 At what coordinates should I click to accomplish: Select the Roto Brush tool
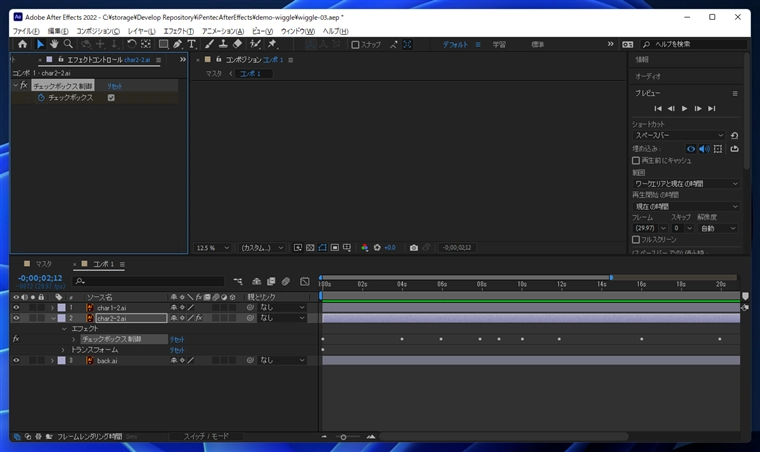click(255, 44)
